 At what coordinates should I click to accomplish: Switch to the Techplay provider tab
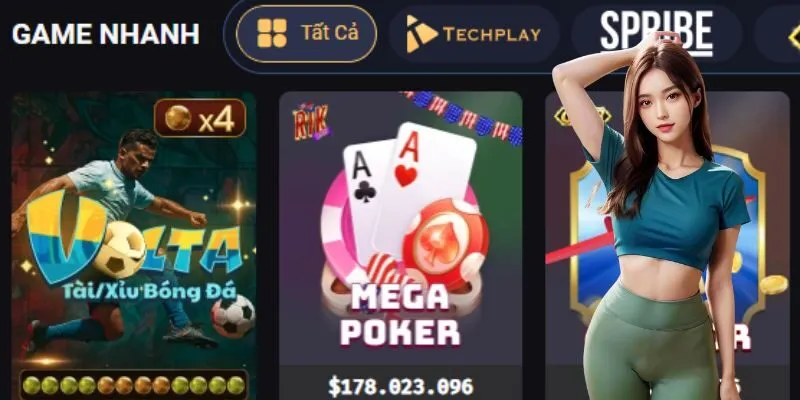[473, 34]
